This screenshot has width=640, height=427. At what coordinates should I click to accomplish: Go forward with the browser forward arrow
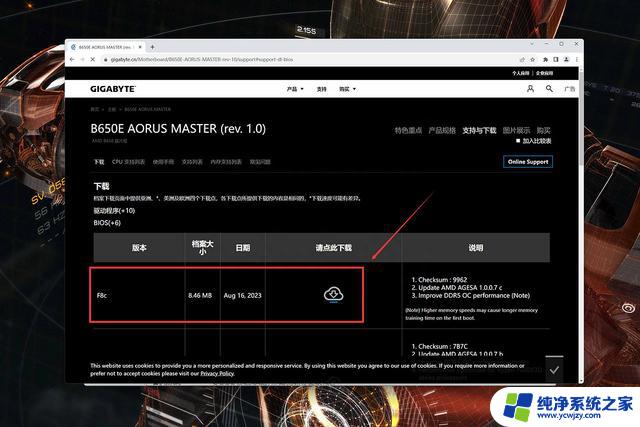(x=82, y=60)
